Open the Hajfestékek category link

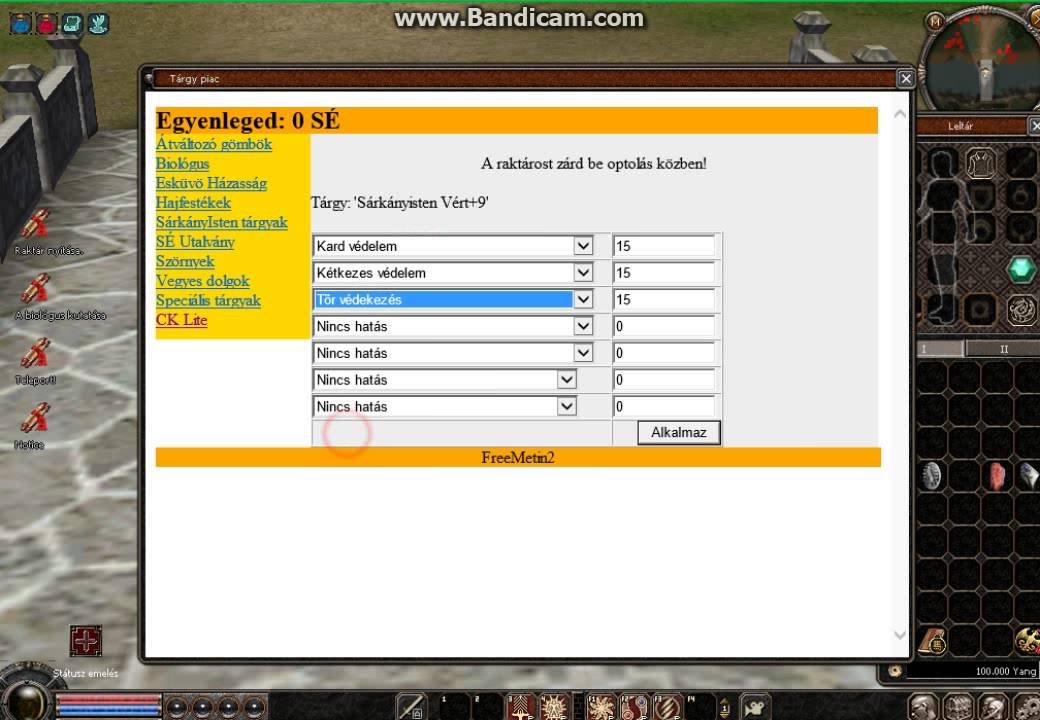[x=193, y=203]
